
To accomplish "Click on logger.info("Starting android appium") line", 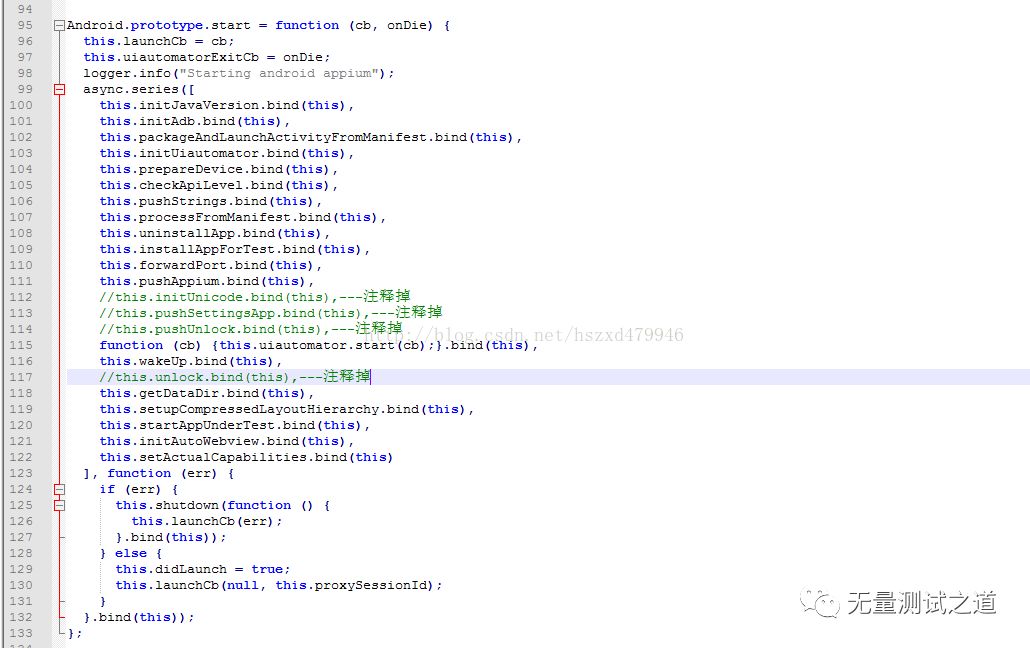I will 238,73.
